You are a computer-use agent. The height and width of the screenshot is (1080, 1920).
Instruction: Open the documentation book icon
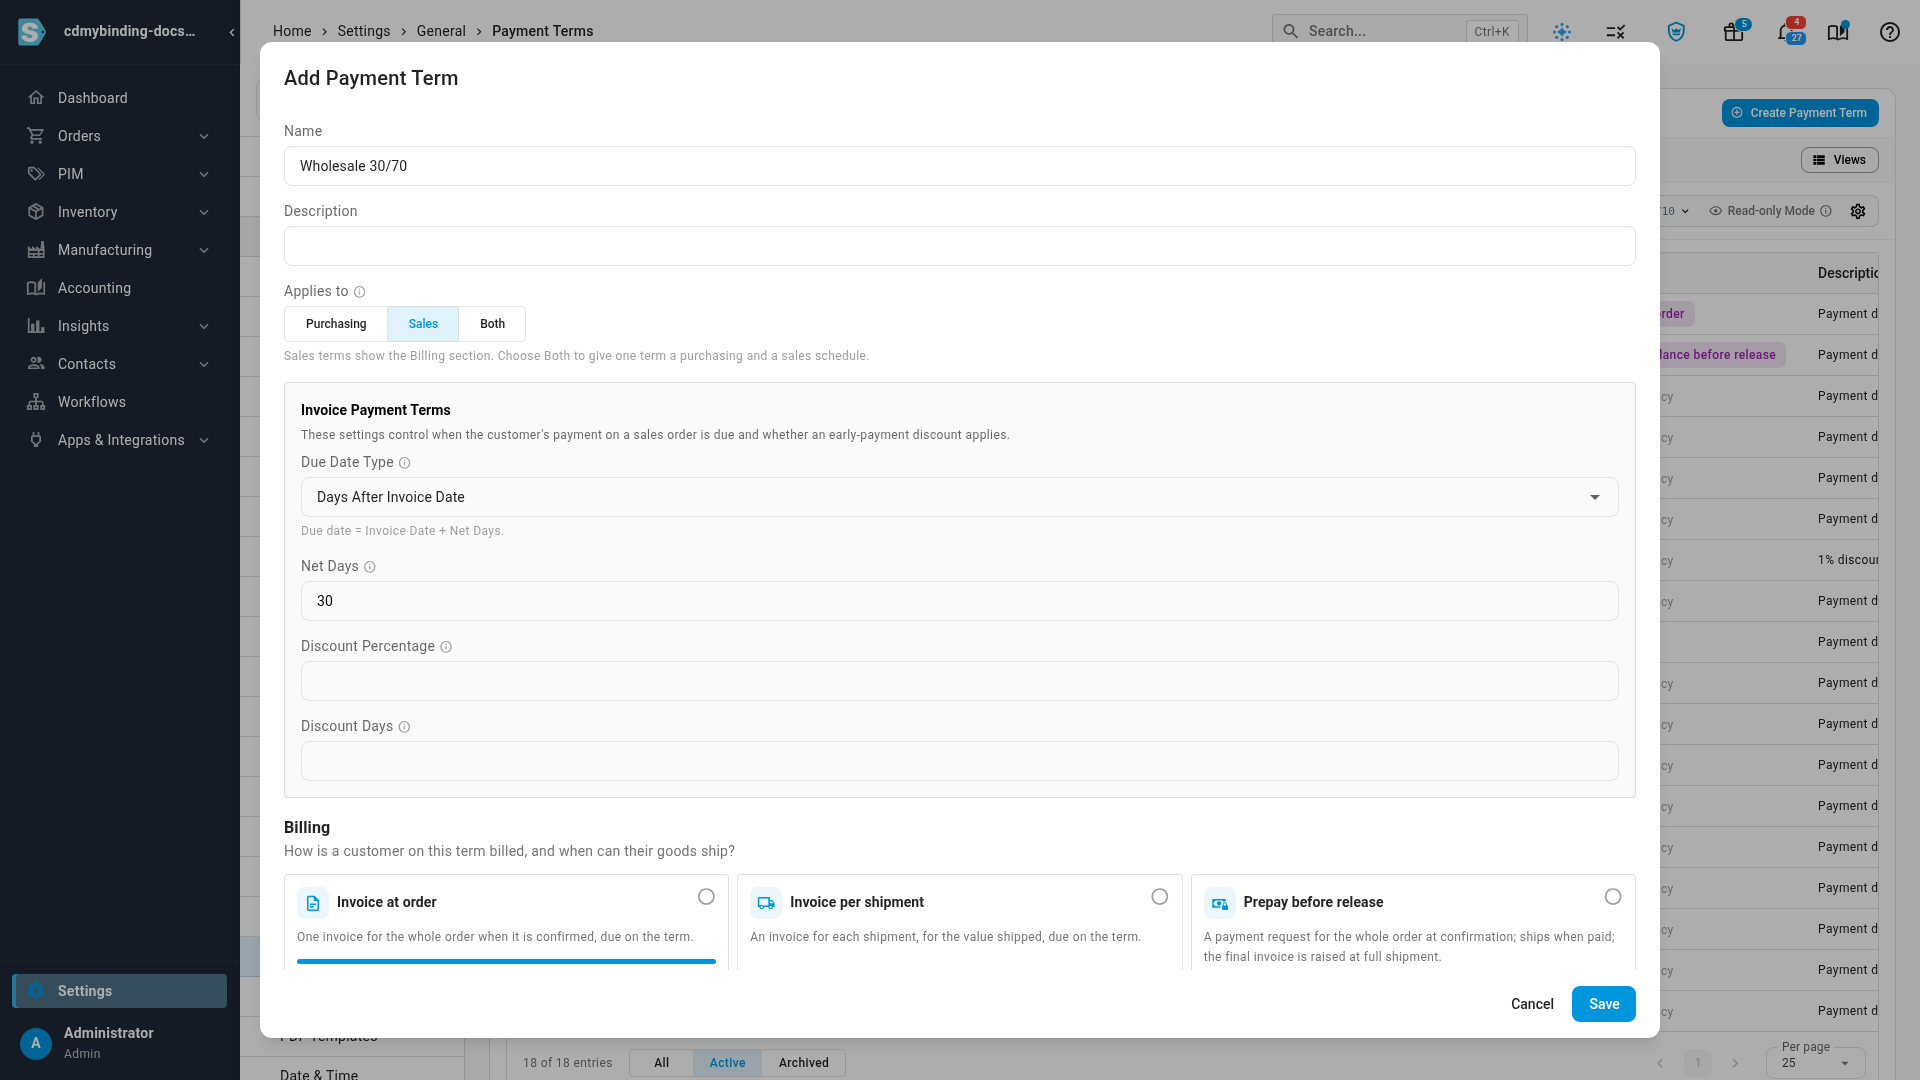pyautogui.click(x=1838, y=32)
